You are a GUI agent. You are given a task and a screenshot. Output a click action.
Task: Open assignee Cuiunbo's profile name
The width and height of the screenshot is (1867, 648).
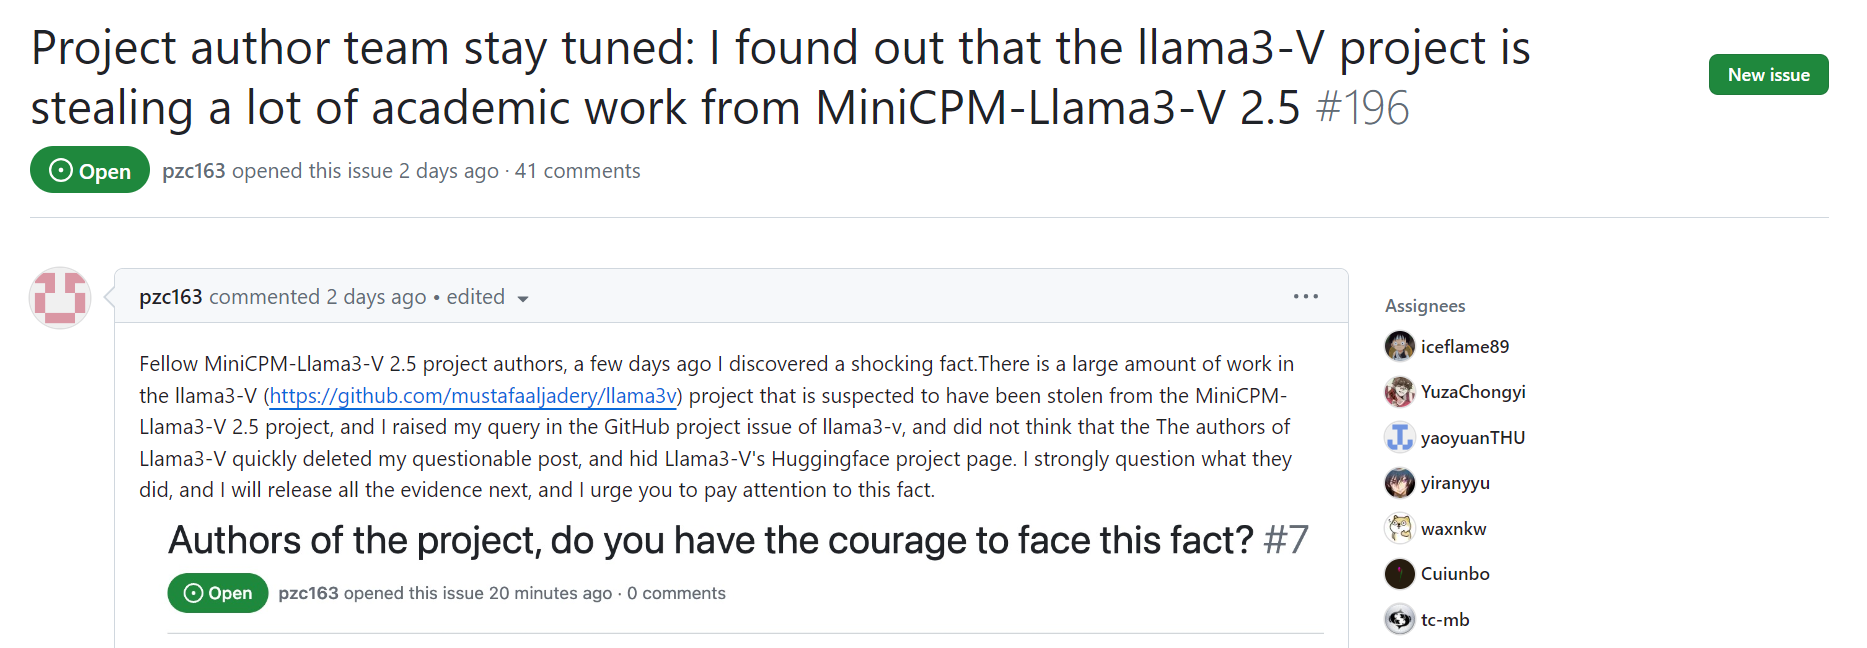click(x=1455, y=574)
